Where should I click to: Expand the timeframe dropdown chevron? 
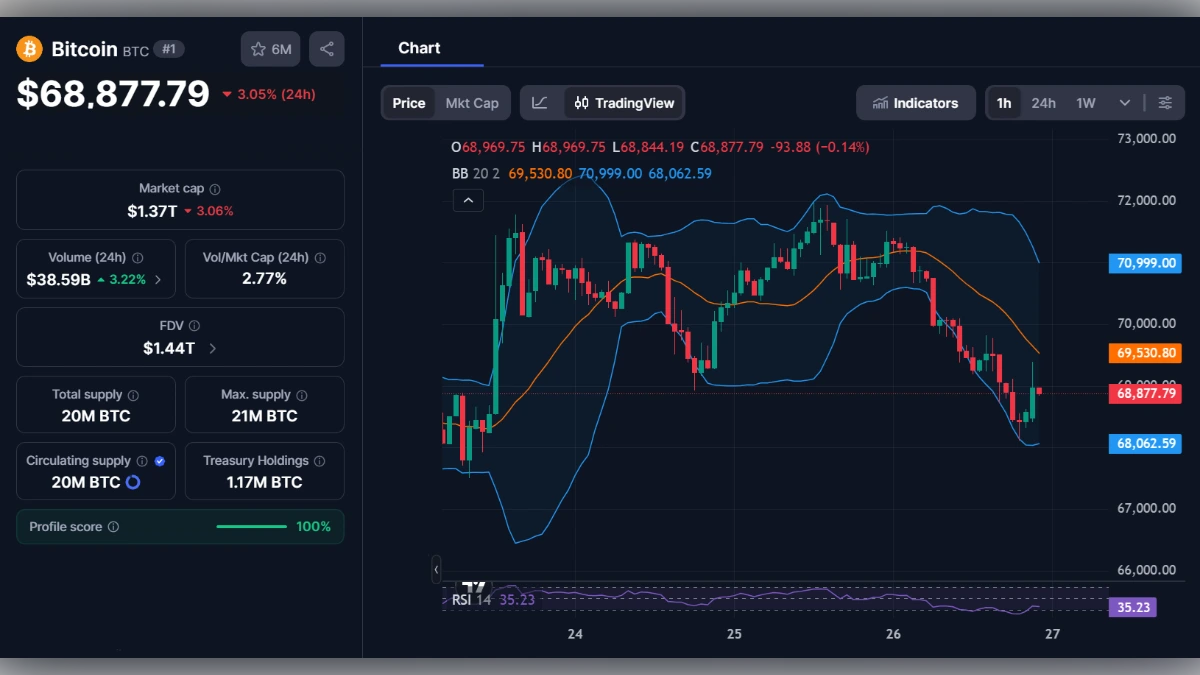[x=1124, y=102]
